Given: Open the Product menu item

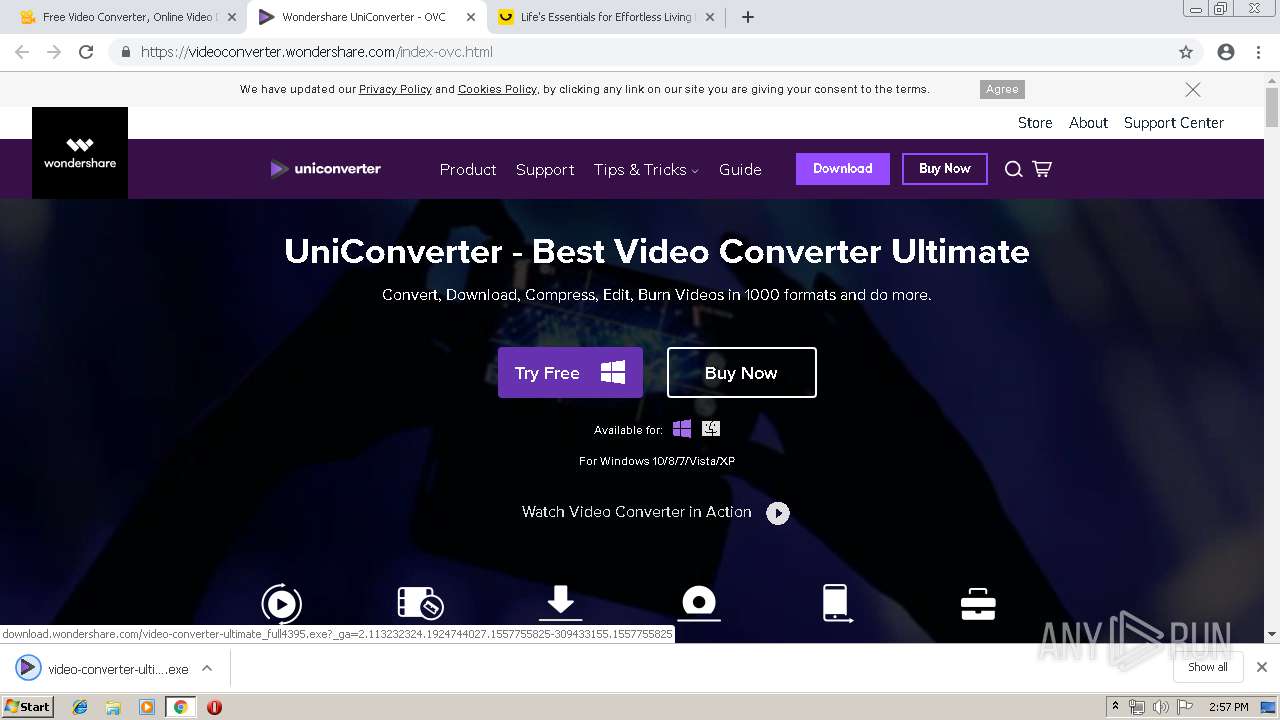Looking at the screenshot, I should tap(468, 170).
